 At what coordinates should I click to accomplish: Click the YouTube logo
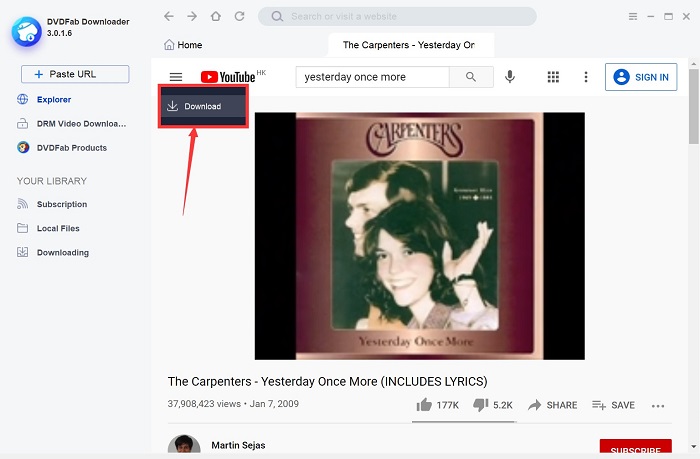(228, 77)
